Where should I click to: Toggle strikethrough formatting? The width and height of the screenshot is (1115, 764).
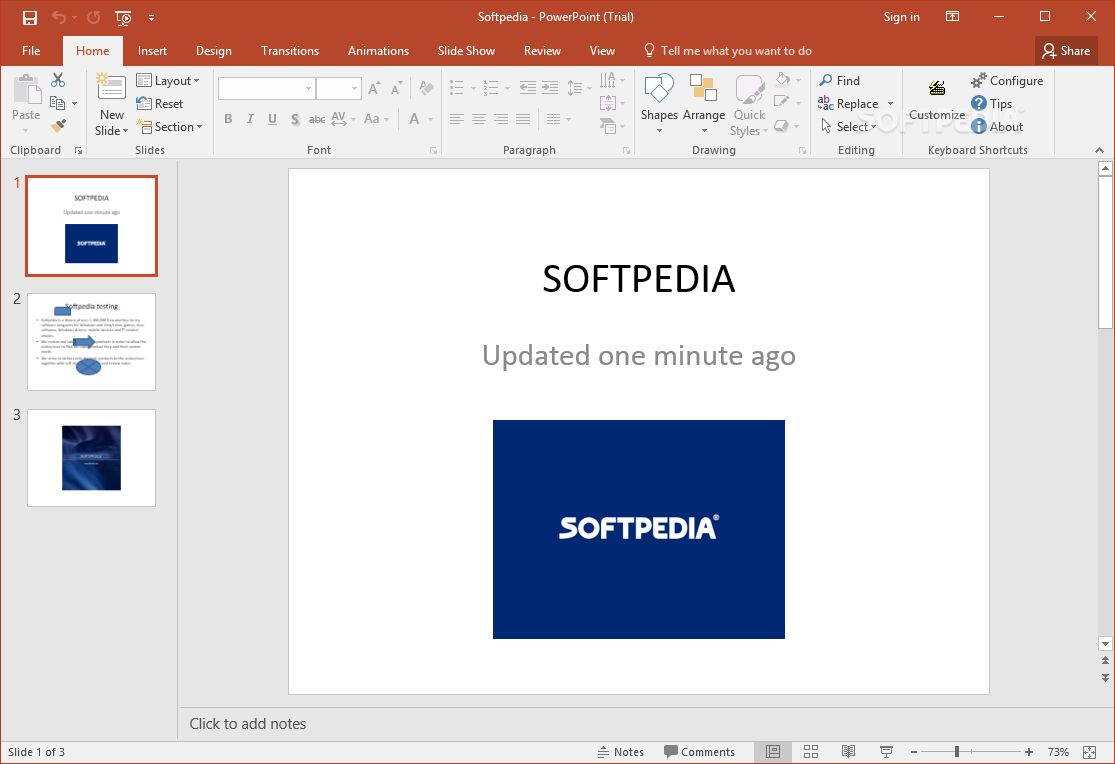click(x=317, y=119)
